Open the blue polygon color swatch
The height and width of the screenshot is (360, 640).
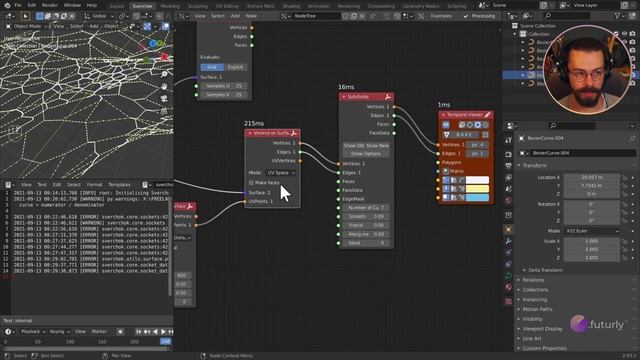(477, 198)
